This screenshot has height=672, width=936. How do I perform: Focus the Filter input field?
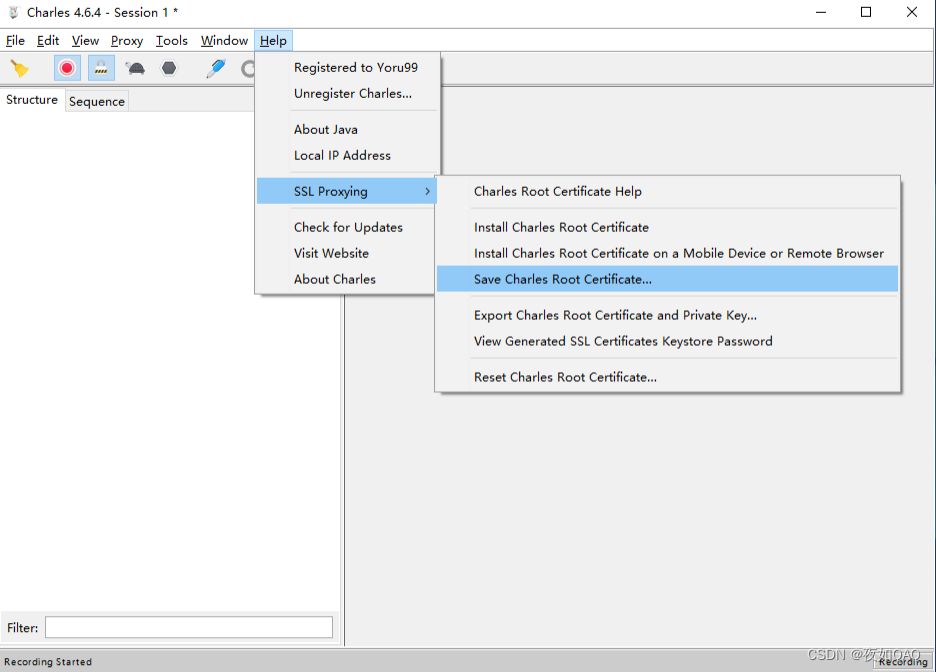[x=189, y=627]
